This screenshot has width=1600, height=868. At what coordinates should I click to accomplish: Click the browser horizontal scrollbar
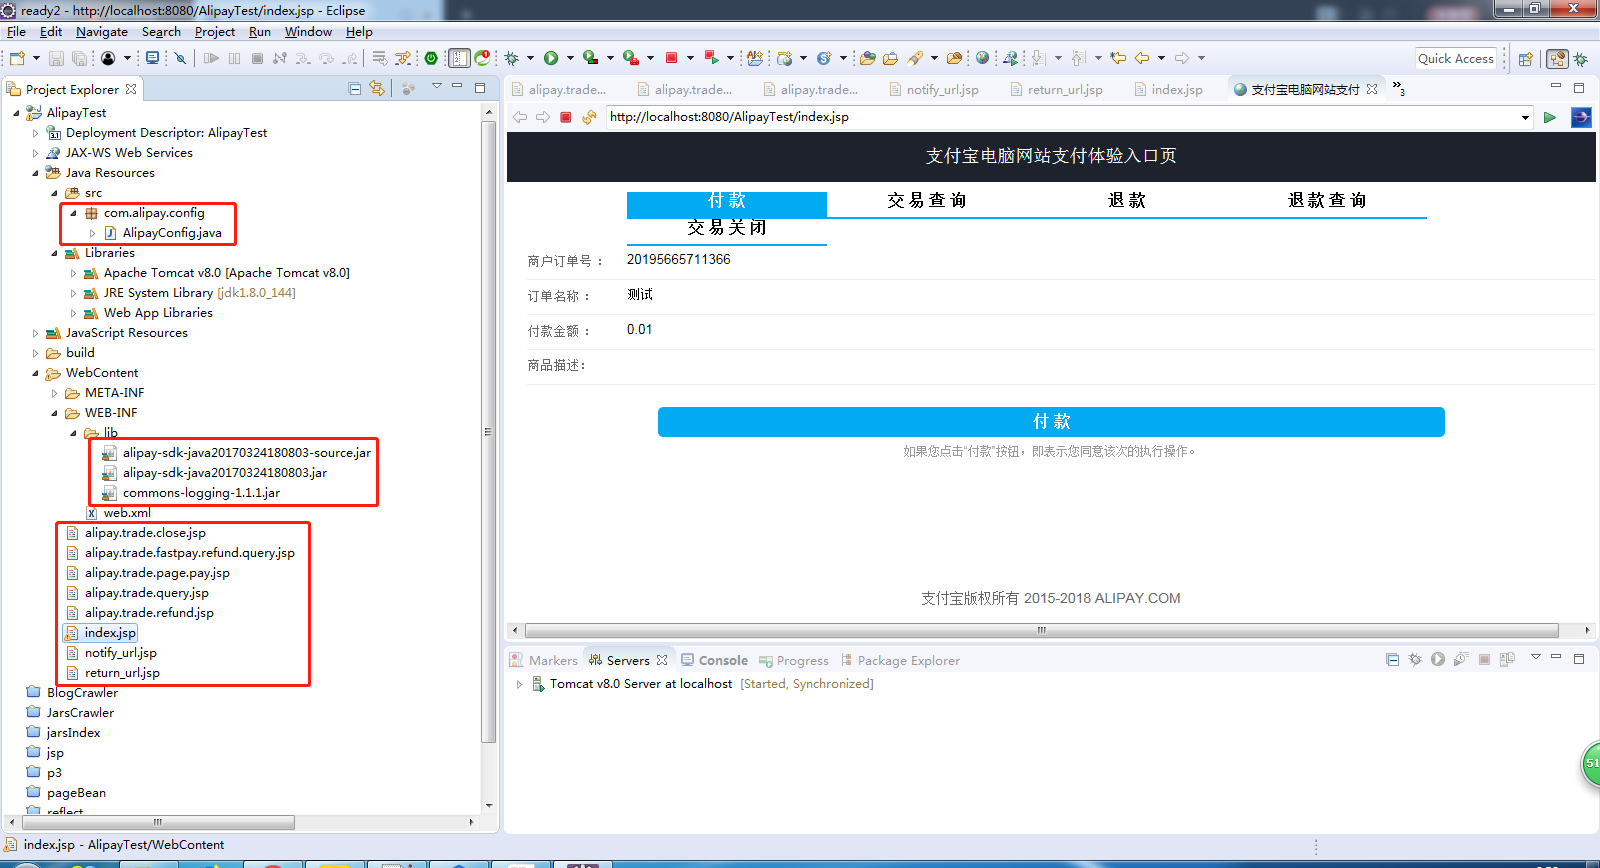(1041, 630)
